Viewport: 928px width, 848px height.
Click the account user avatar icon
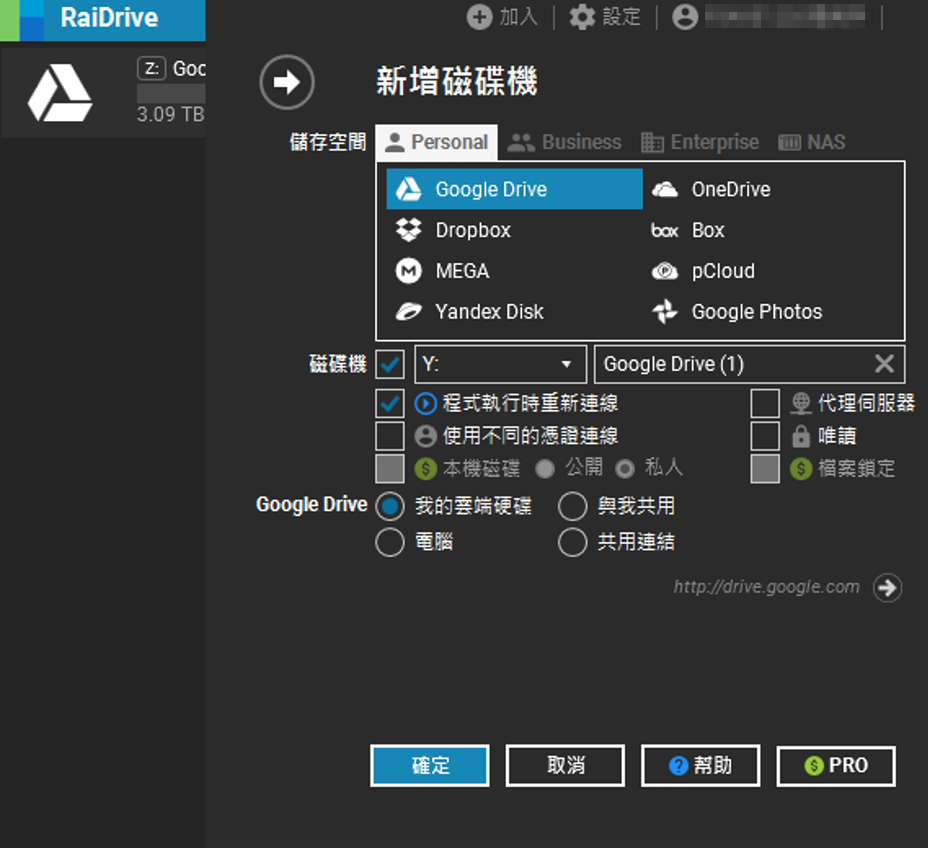pos(685,17)
